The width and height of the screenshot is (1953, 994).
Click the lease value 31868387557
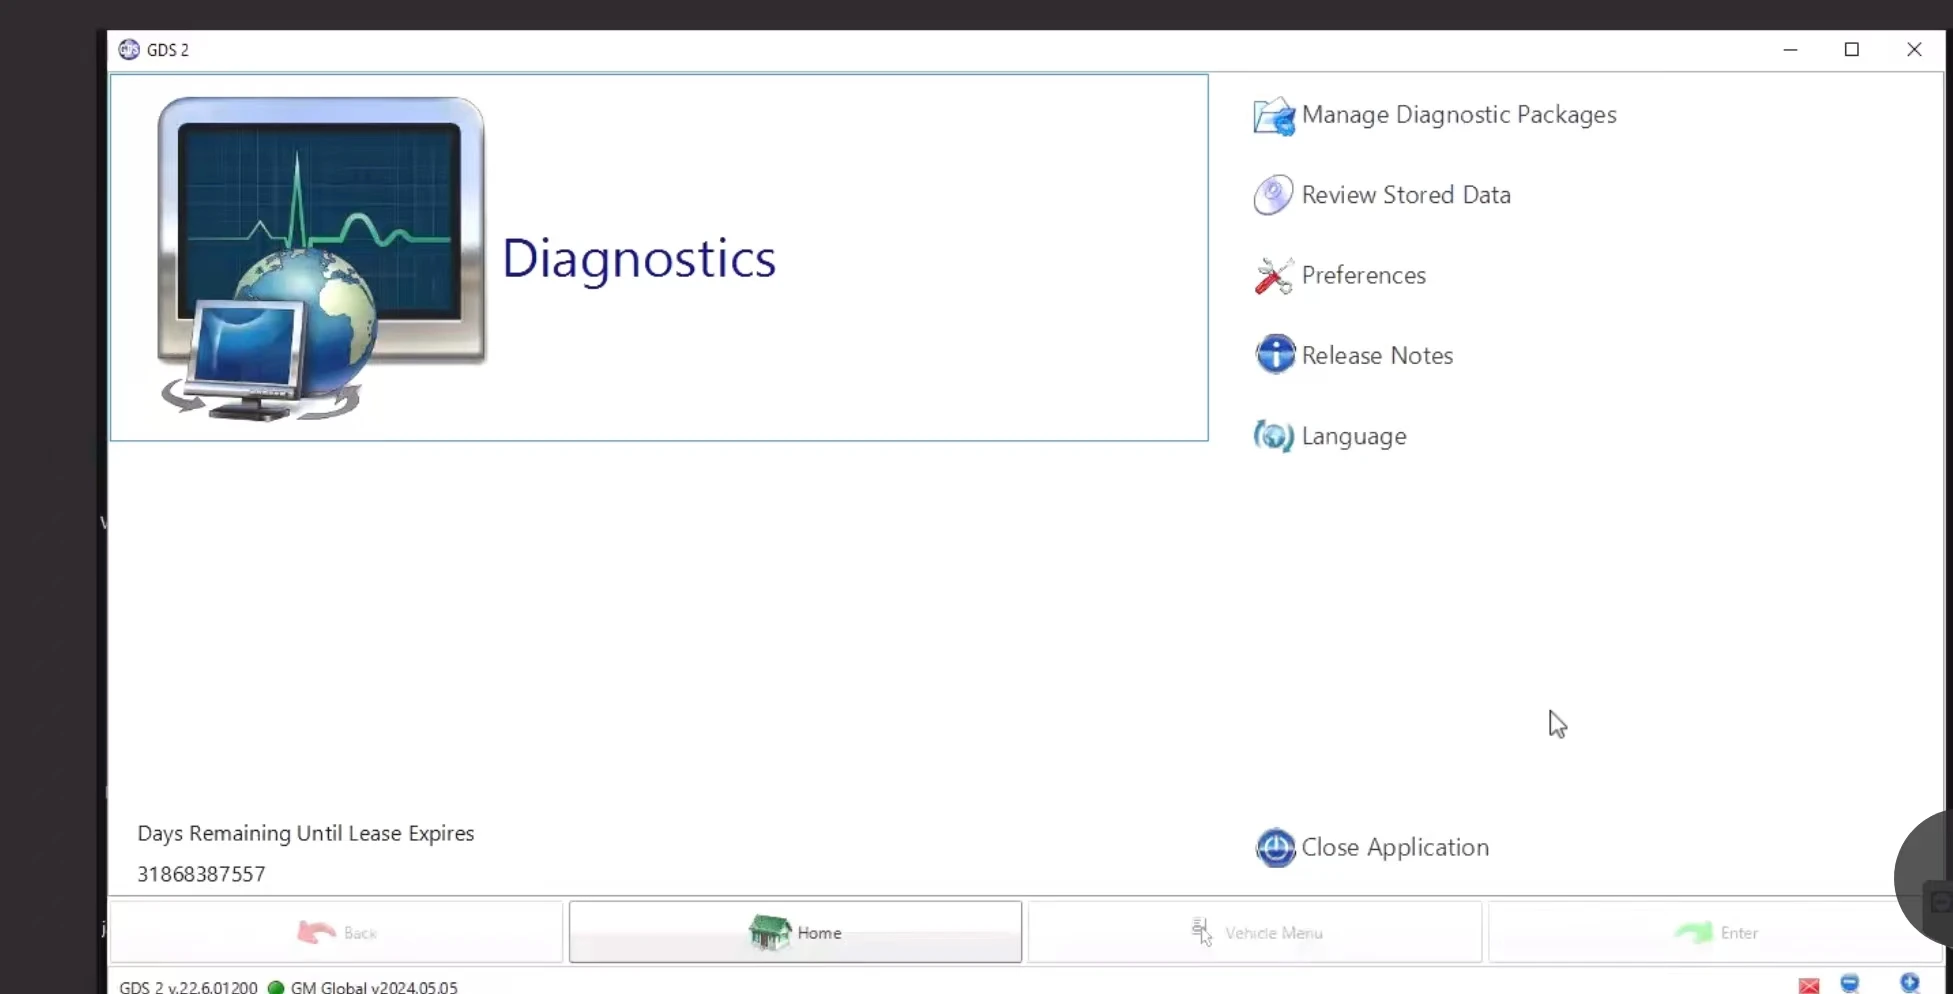coord(201,874)
